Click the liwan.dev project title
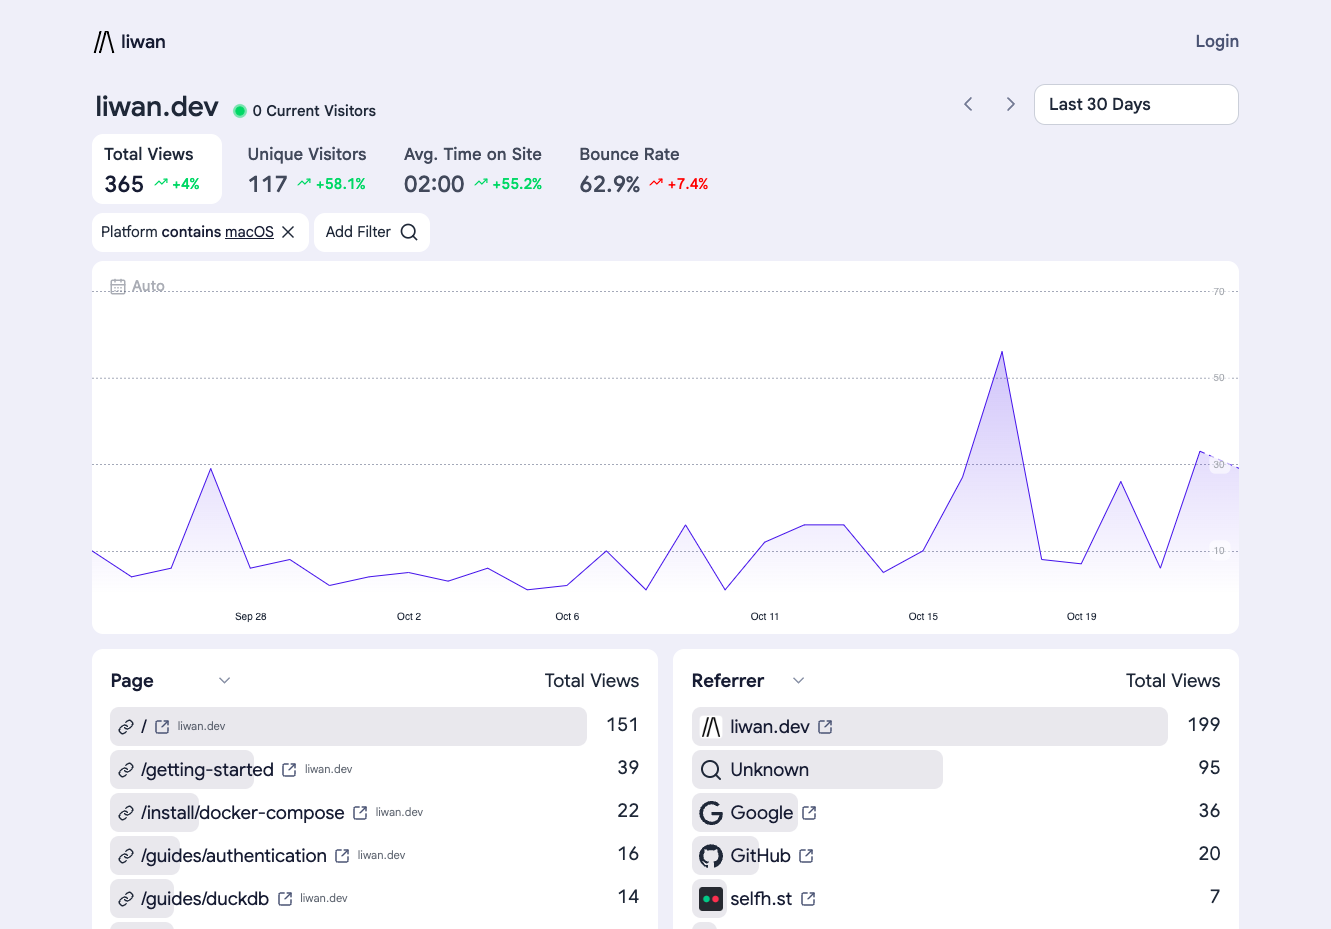The height and width of the screenshot is (929, 1331). (x=157, y=106)
